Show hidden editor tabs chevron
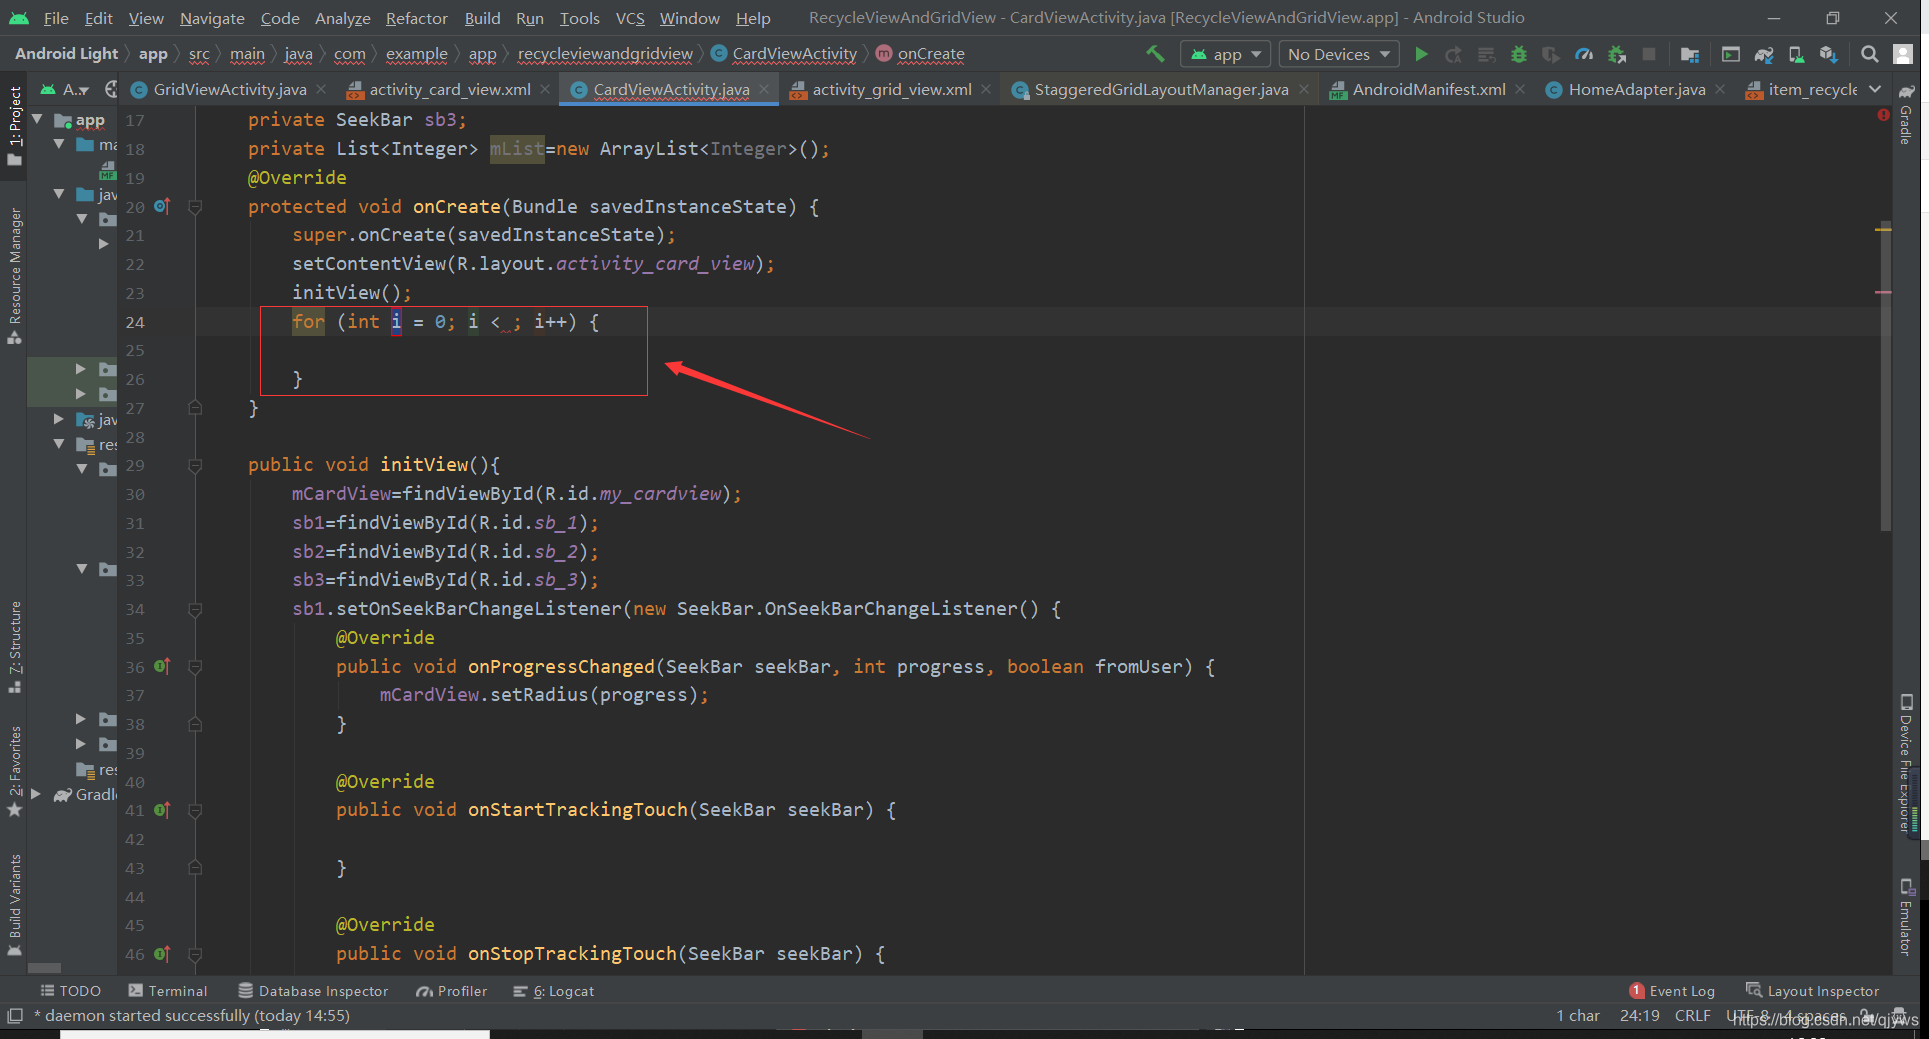 pos(1875,89)
